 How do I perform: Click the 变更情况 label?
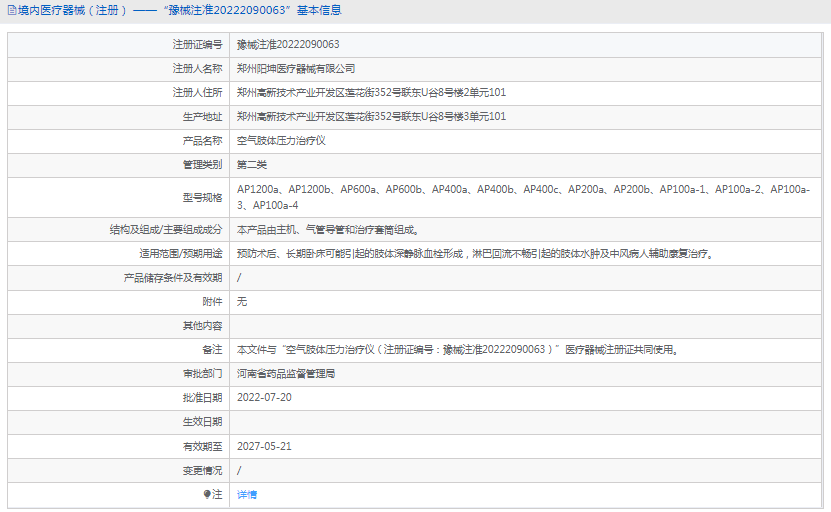pos(202,471)
